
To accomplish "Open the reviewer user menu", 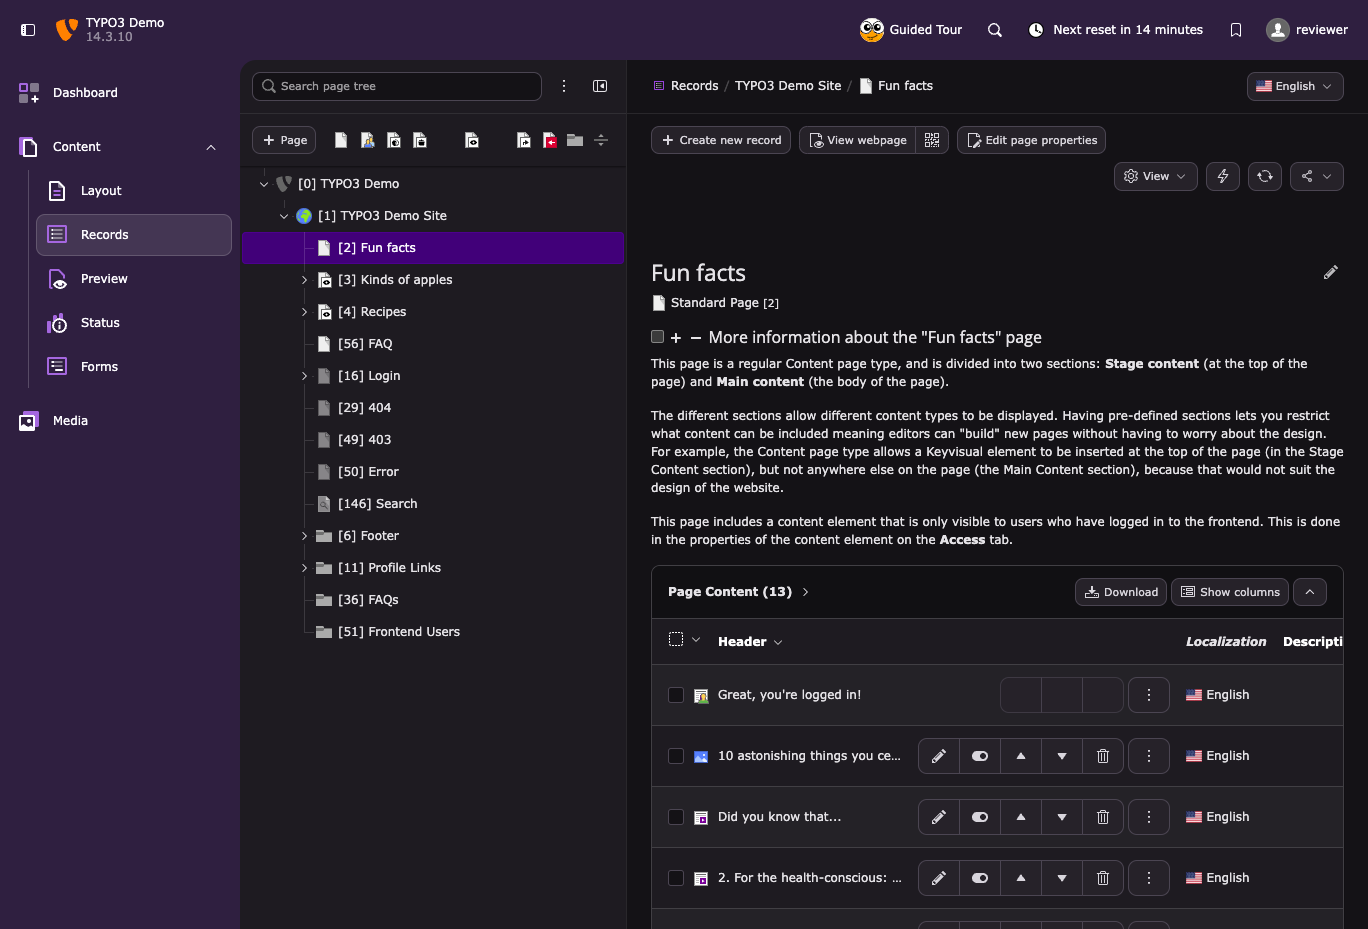I will click(1307, 30).
